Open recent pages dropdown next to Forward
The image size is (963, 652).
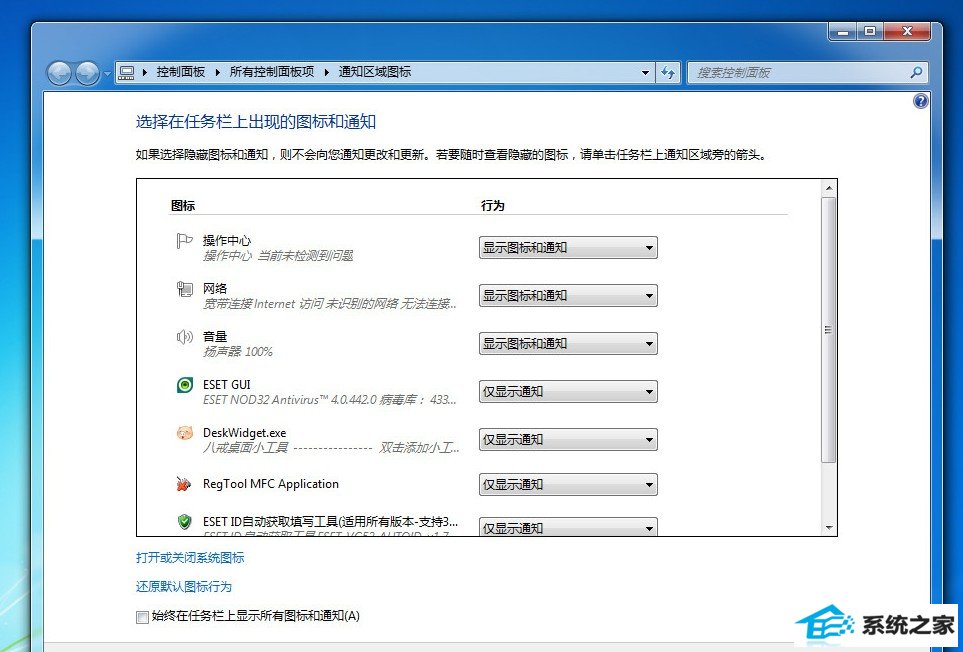pyautogui.click(x=107, y=74)
